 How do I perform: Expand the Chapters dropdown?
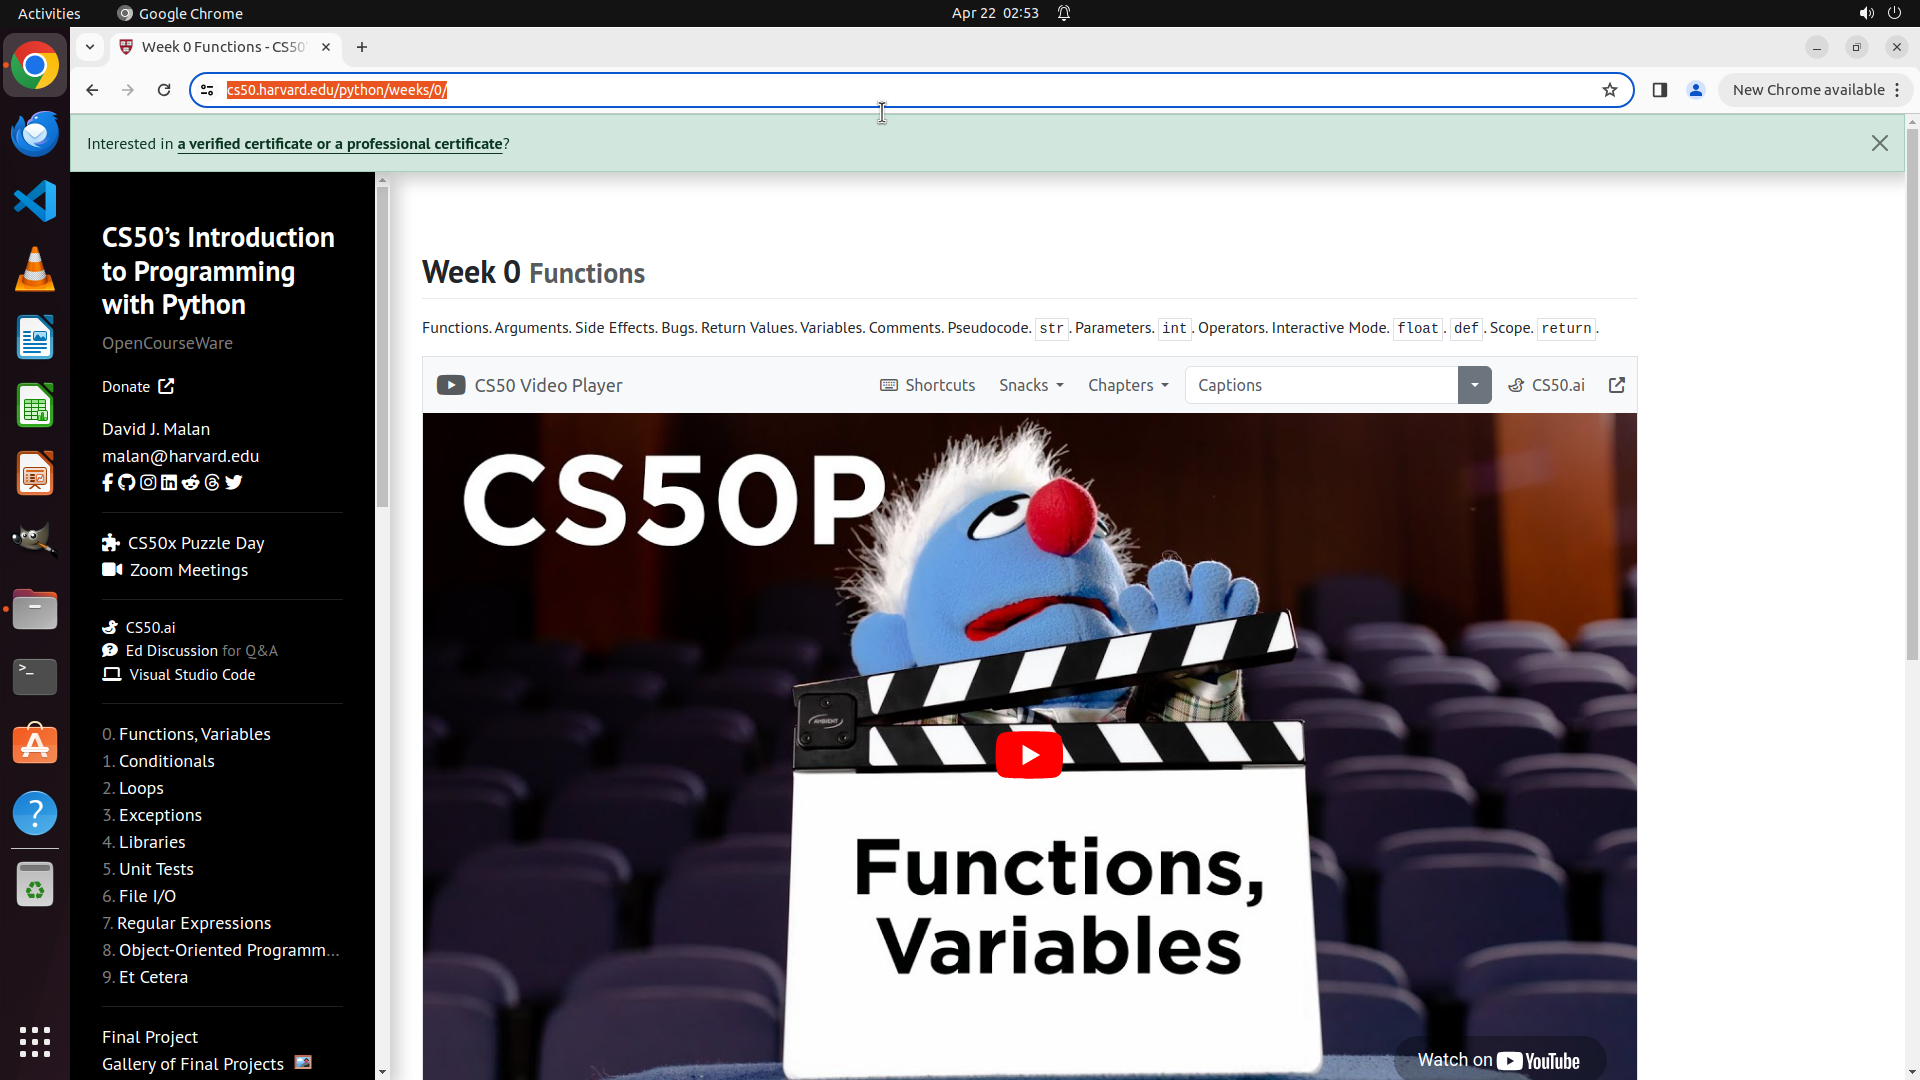[x=1128, y=386]
